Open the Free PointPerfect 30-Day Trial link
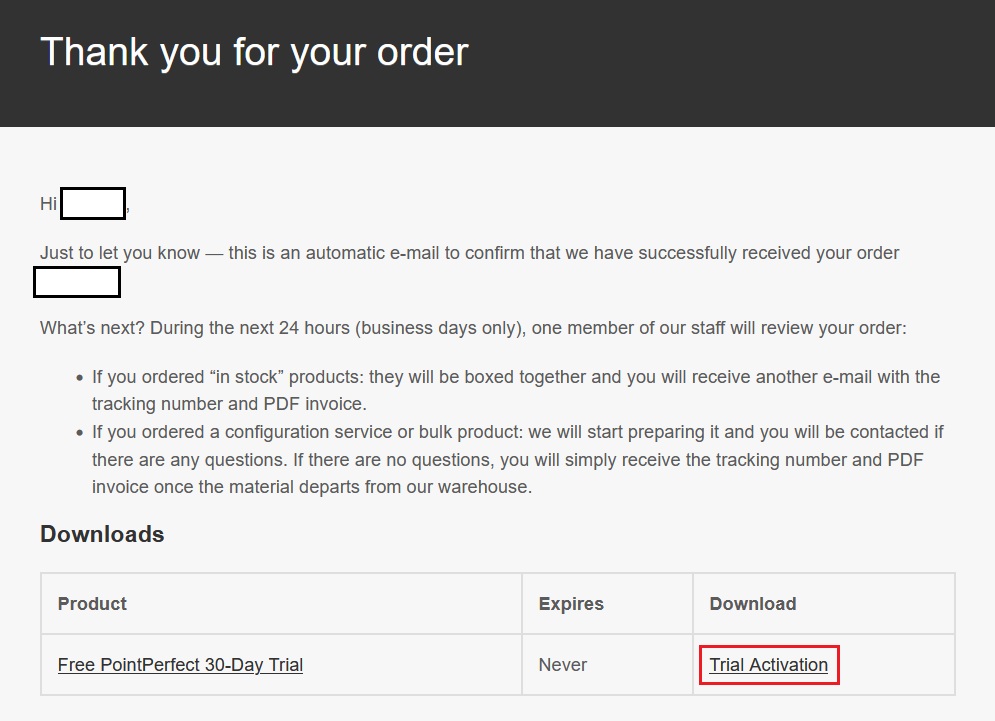995x721 pixels. tap(180, 665)
